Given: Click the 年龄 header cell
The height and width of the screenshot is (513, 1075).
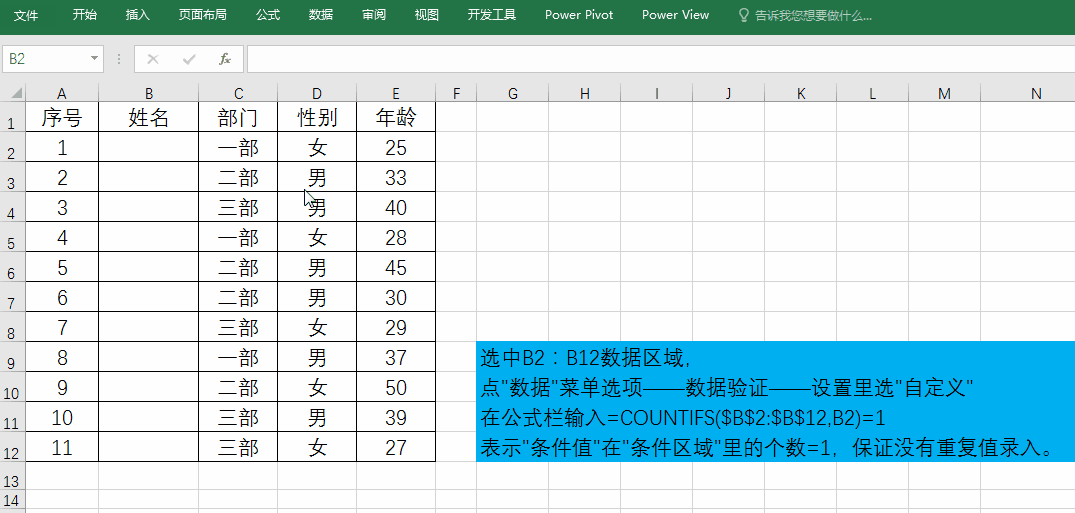Looking at the screenshot, I should point(396,117).
